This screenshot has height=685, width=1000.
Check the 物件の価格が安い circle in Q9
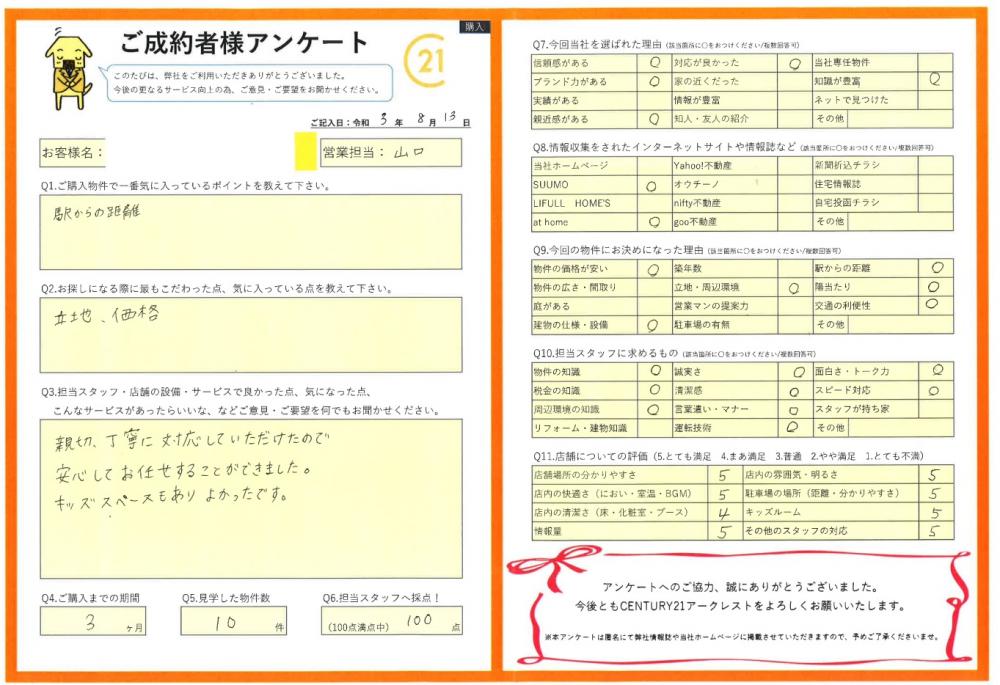pyautogui.click(x=653, y=269)
